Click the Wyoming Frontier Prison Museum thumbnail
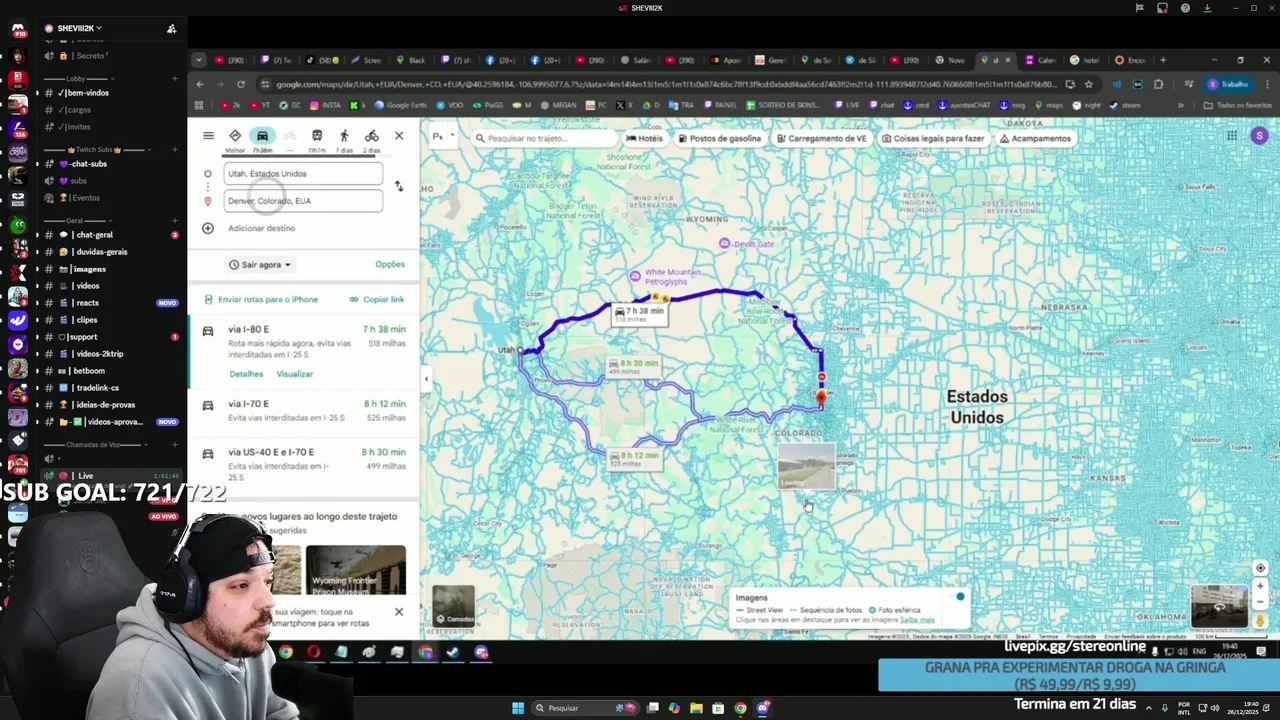This screenshot has height=720, width=1280. (x=356, y=570)
